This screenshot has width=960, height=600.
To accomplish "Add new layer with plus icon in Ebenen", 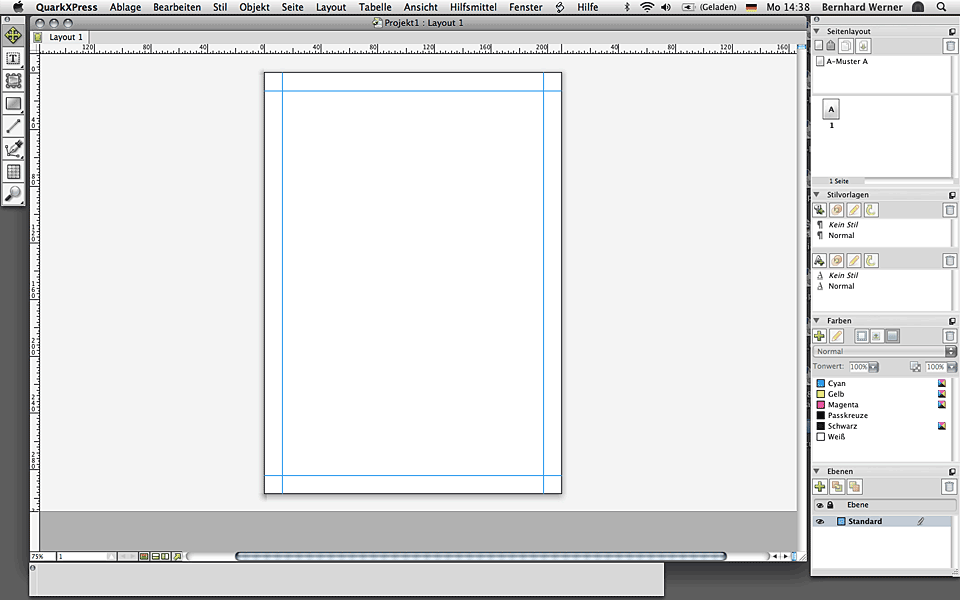I will 819,487.
